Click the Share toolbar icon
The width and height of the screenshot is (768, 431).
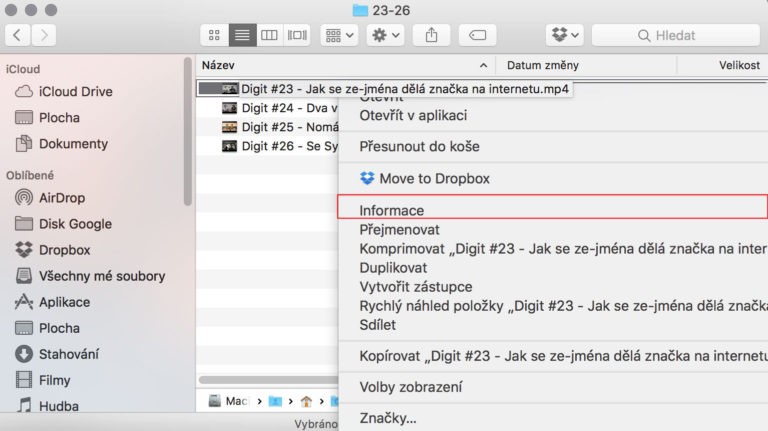click(x=432, y=35)
